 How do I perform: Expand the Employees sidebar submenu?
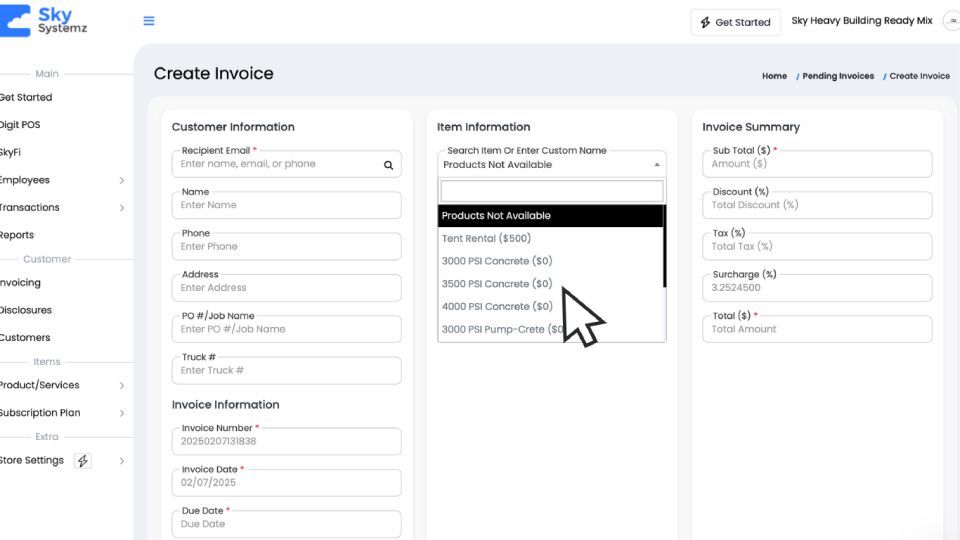coord(122,181)
